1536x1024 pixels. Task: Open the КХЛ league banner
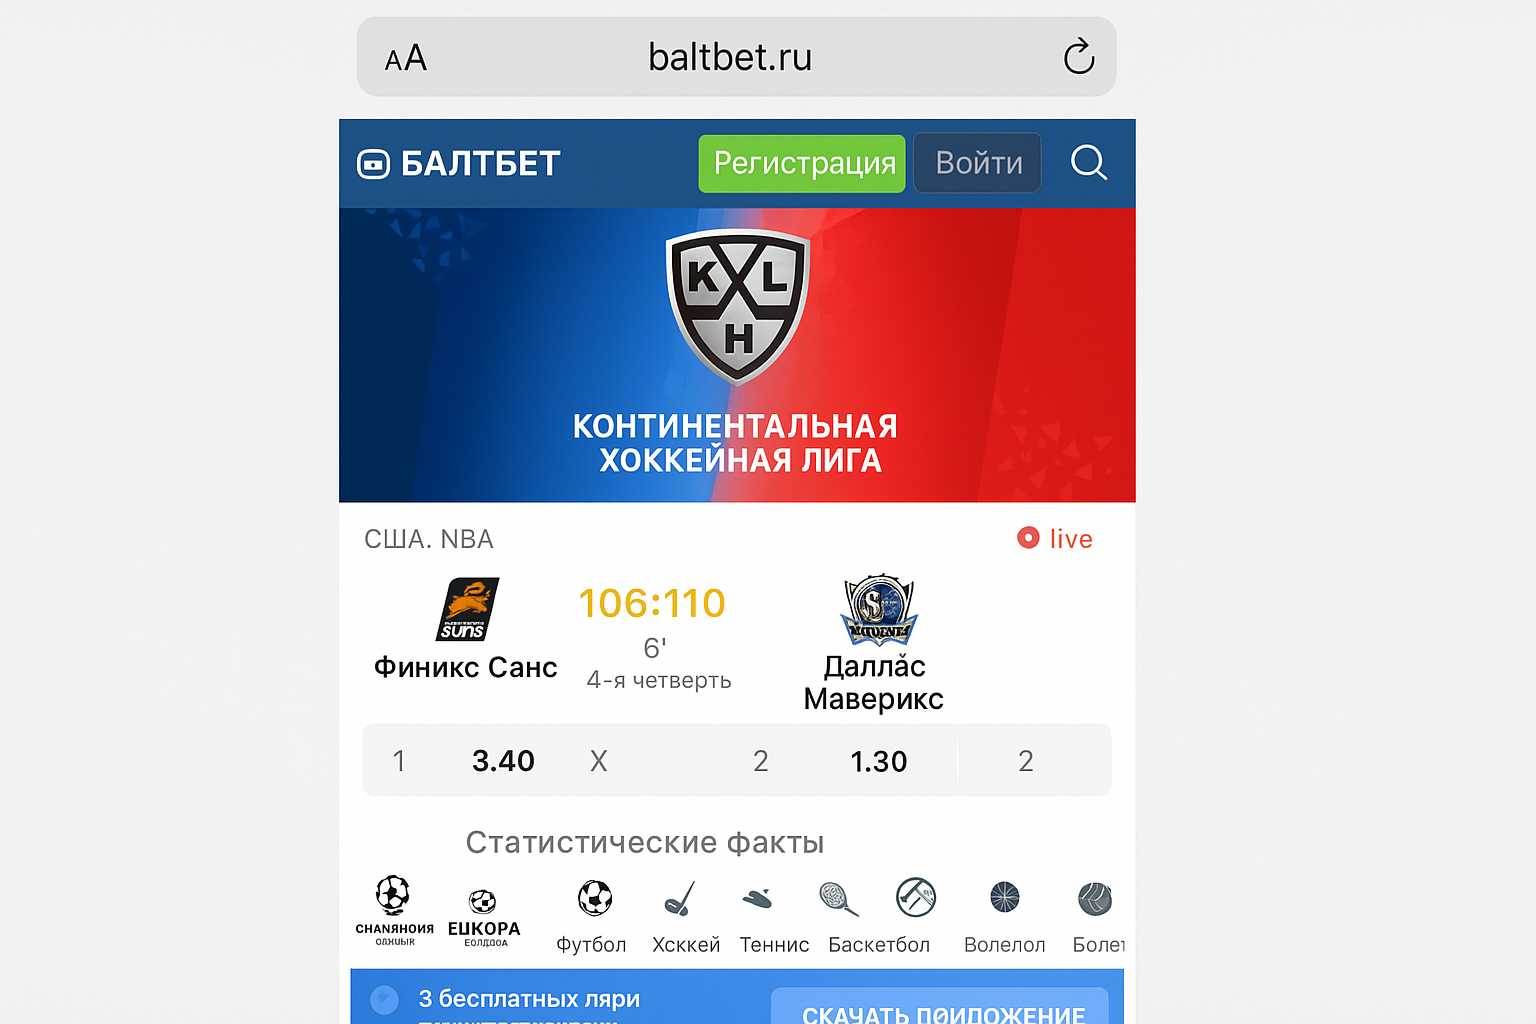tap(737, 355)
